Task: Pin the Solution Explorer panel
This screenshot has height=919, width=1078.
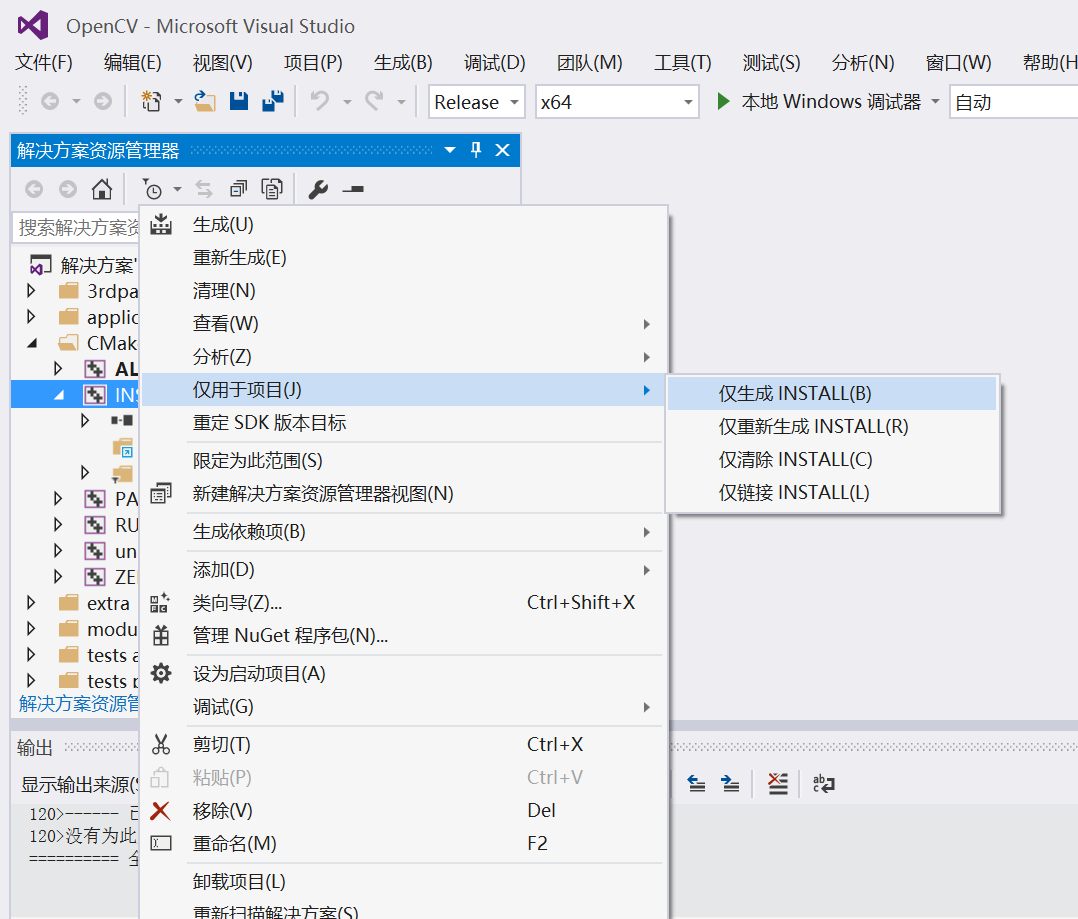Action: coord(476,150)
